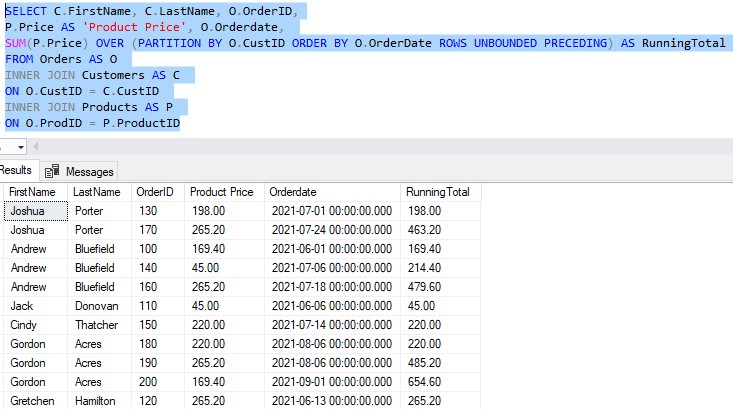Select OrderID cell 110
This screenshot has height=409, width=733.
(158, 306)
